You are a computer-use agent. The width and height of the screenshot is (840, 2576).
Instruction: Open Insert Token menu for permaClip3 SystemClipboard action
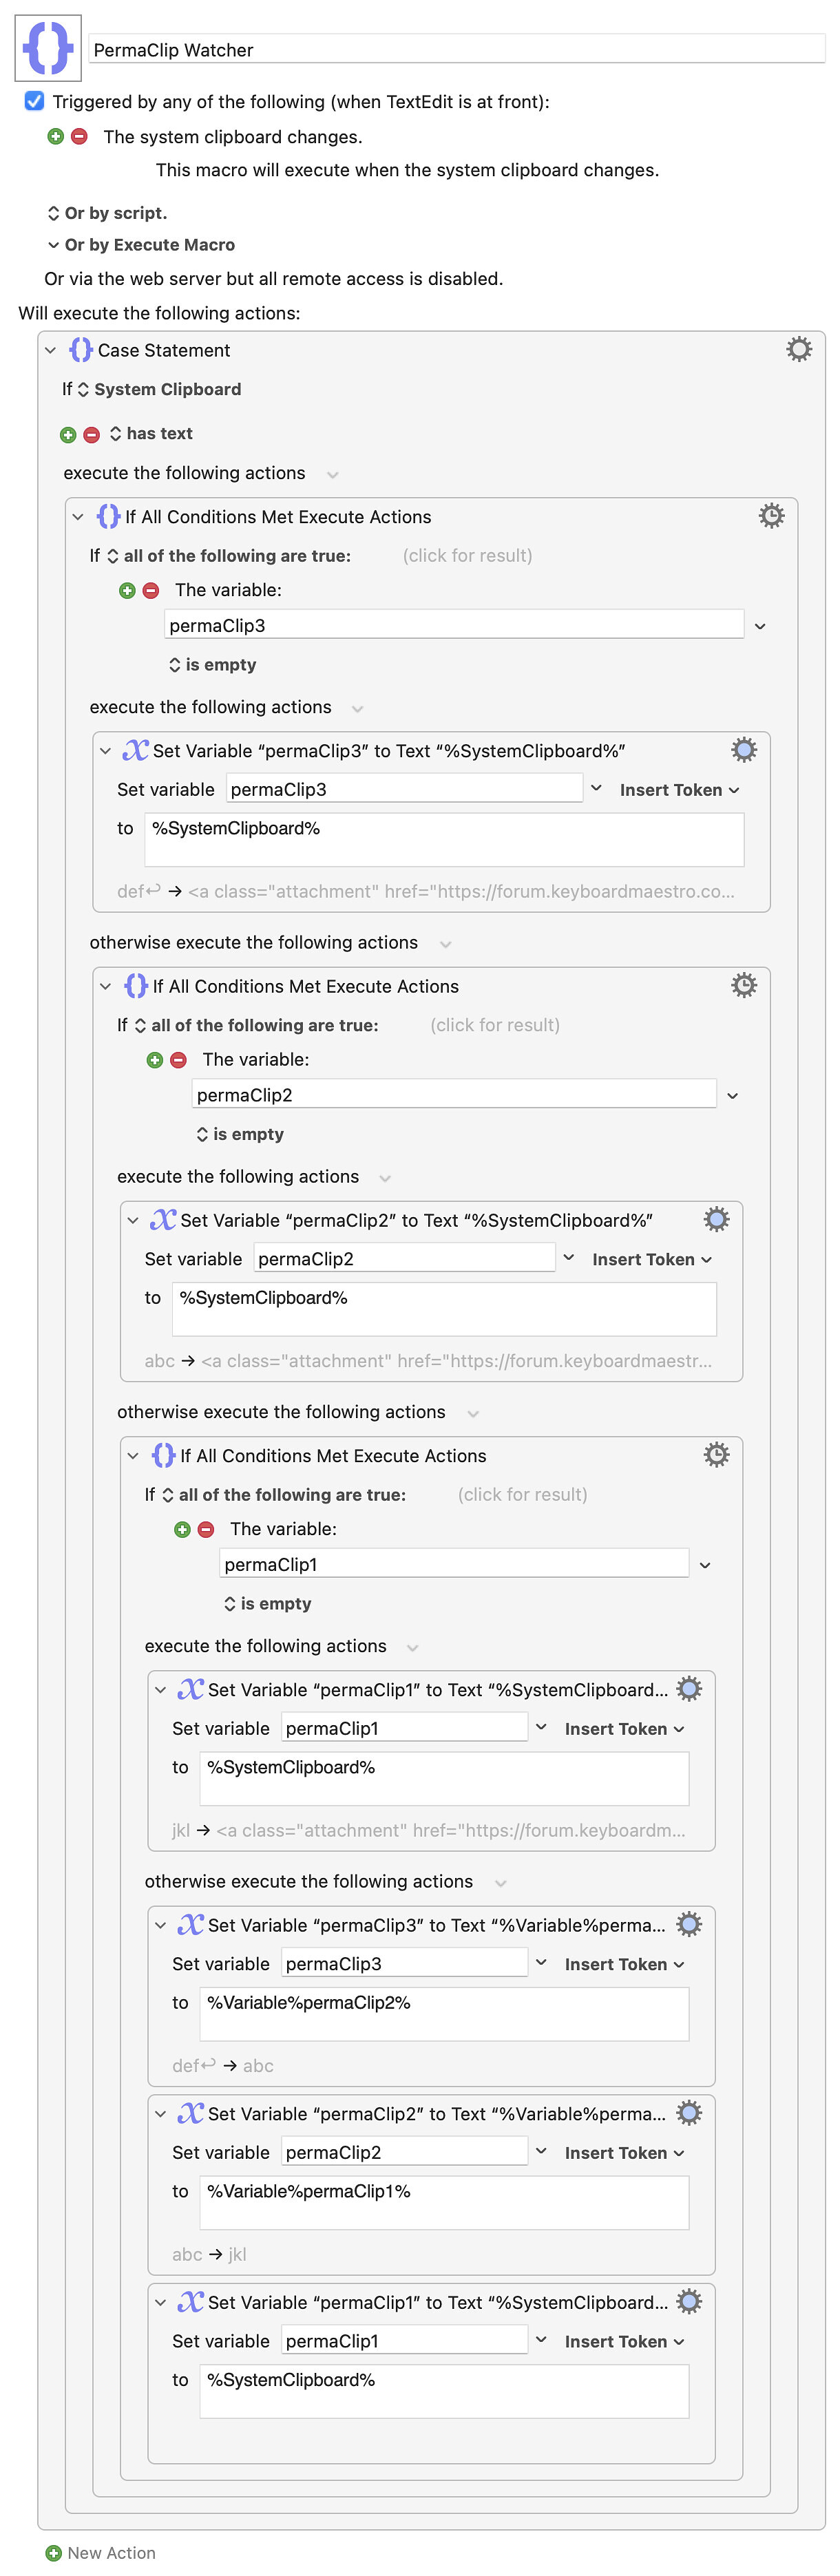679,790
